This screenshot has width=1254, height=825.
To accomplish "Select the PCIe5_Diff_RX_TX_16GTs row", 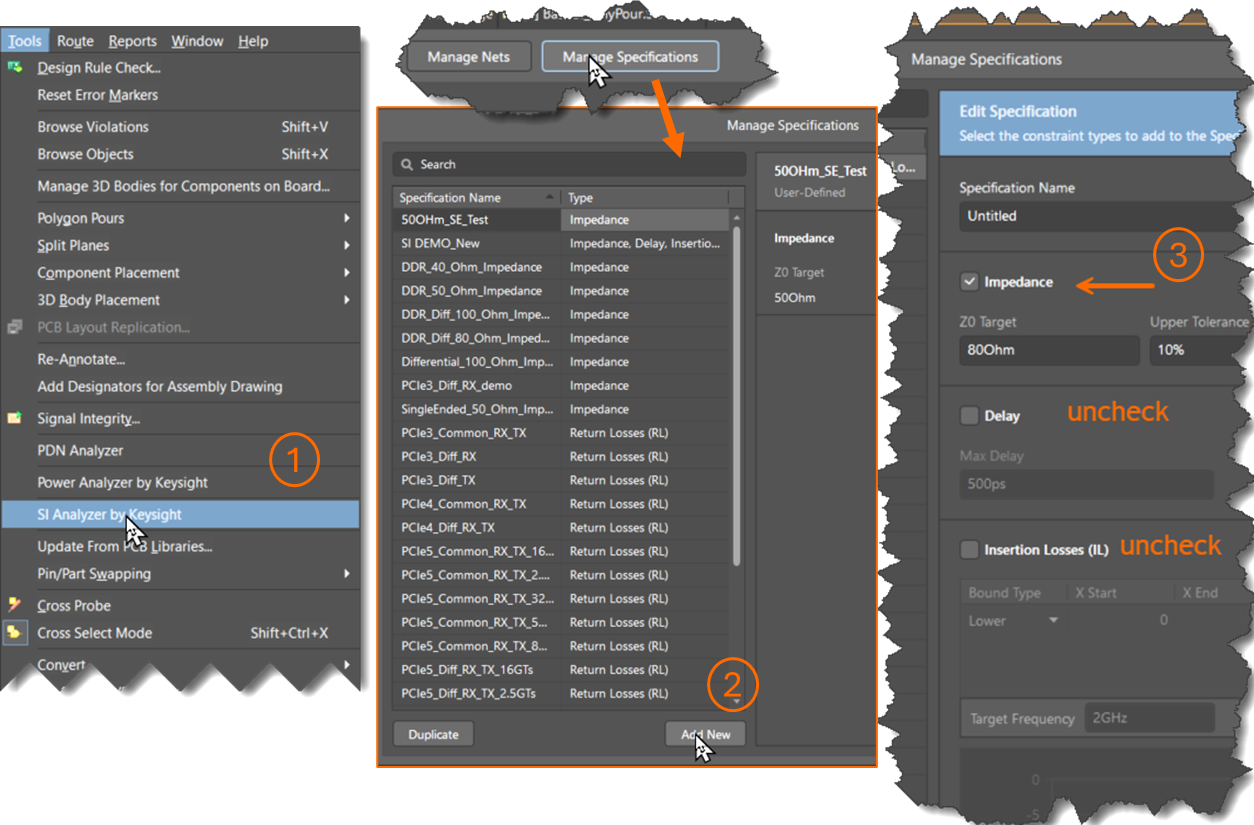I will (562, 670).
